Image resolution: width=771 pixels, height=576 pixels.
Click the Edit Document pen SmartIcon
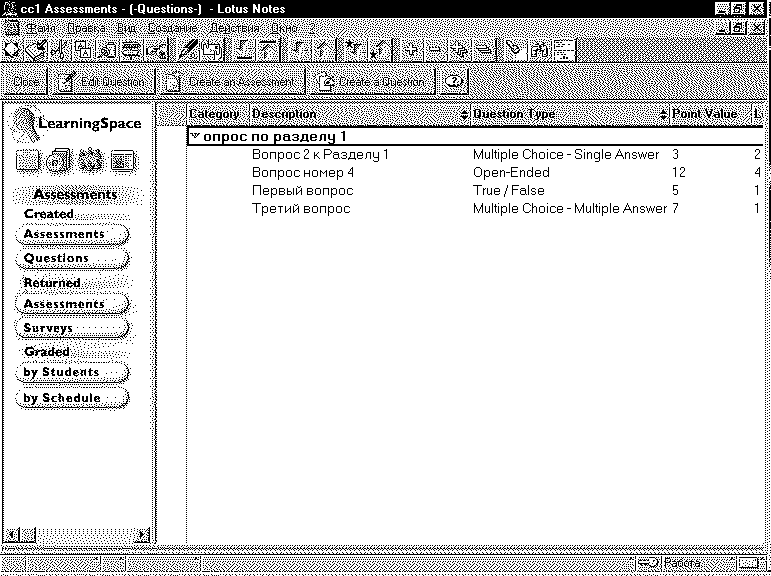(188, 51)
